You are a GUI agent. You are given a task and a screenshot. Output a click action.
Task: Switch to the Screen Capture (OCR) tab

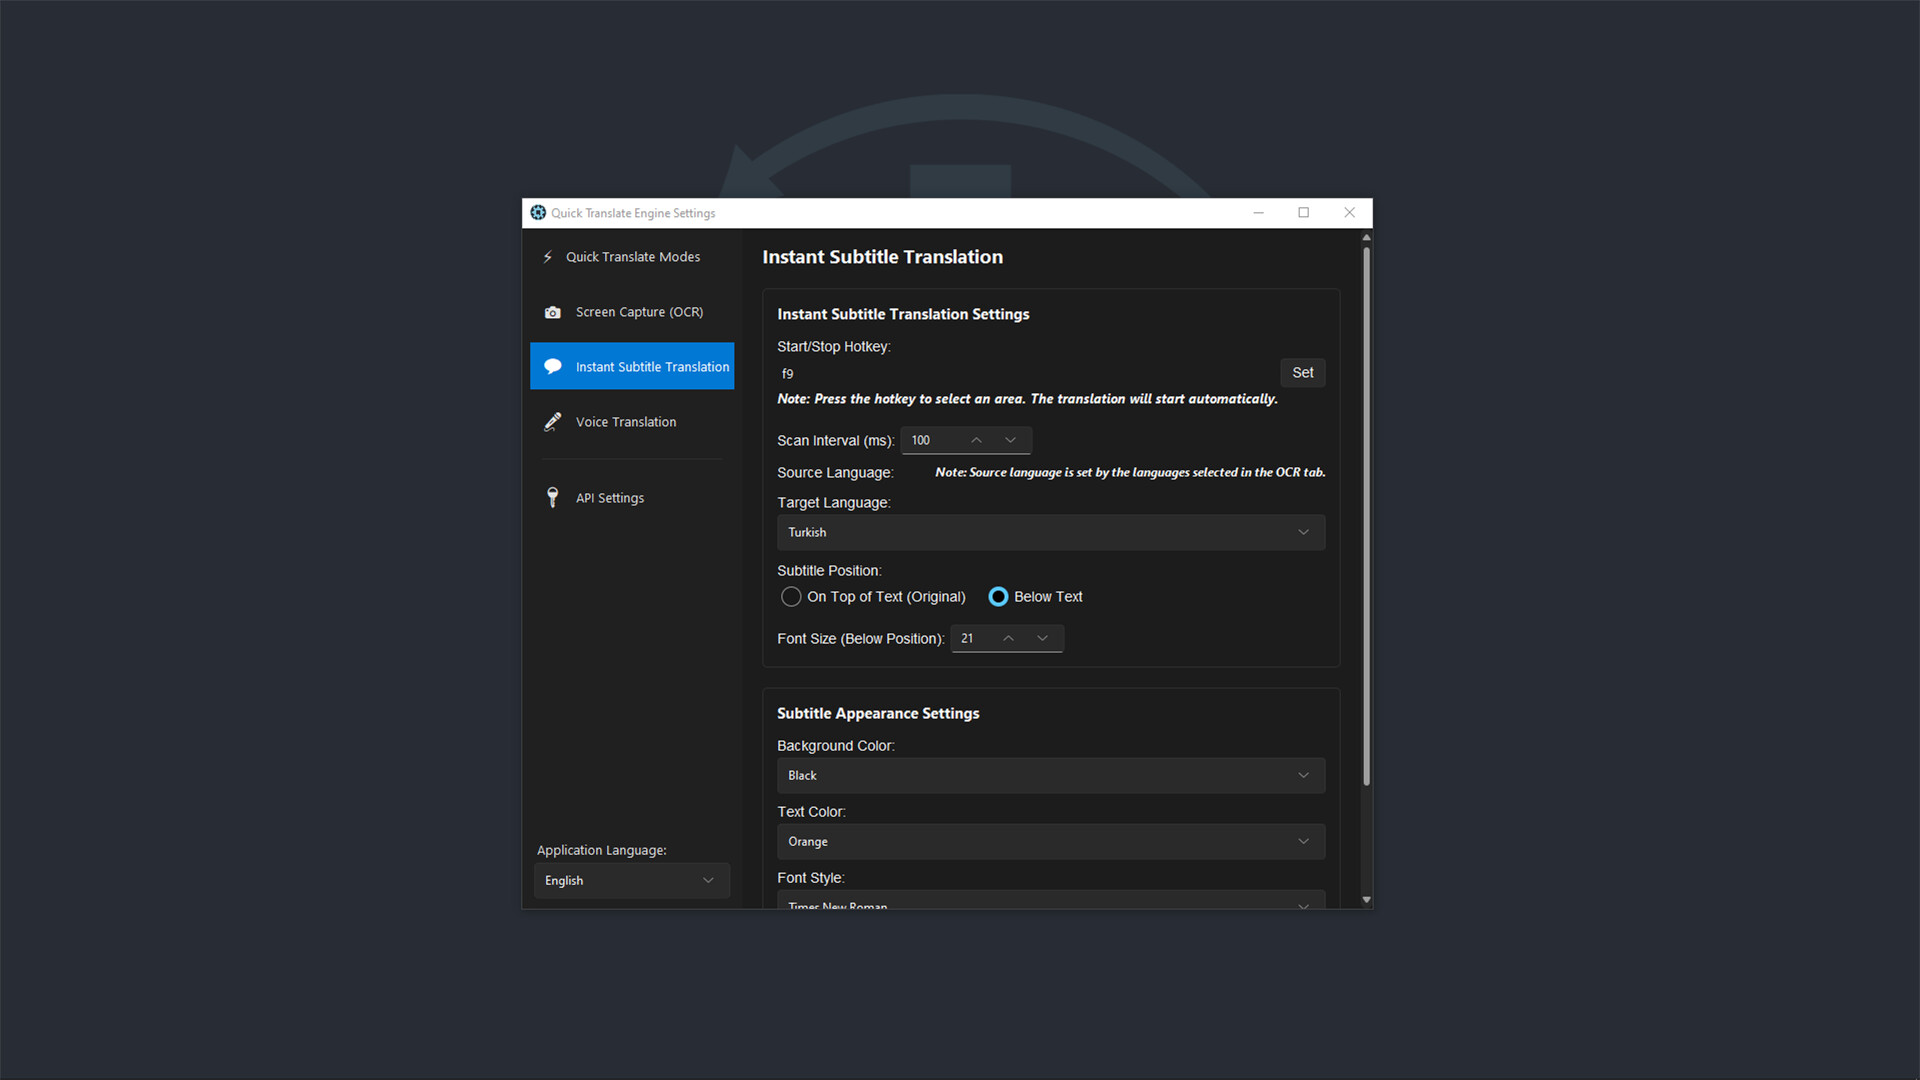(x=638, y=312)
